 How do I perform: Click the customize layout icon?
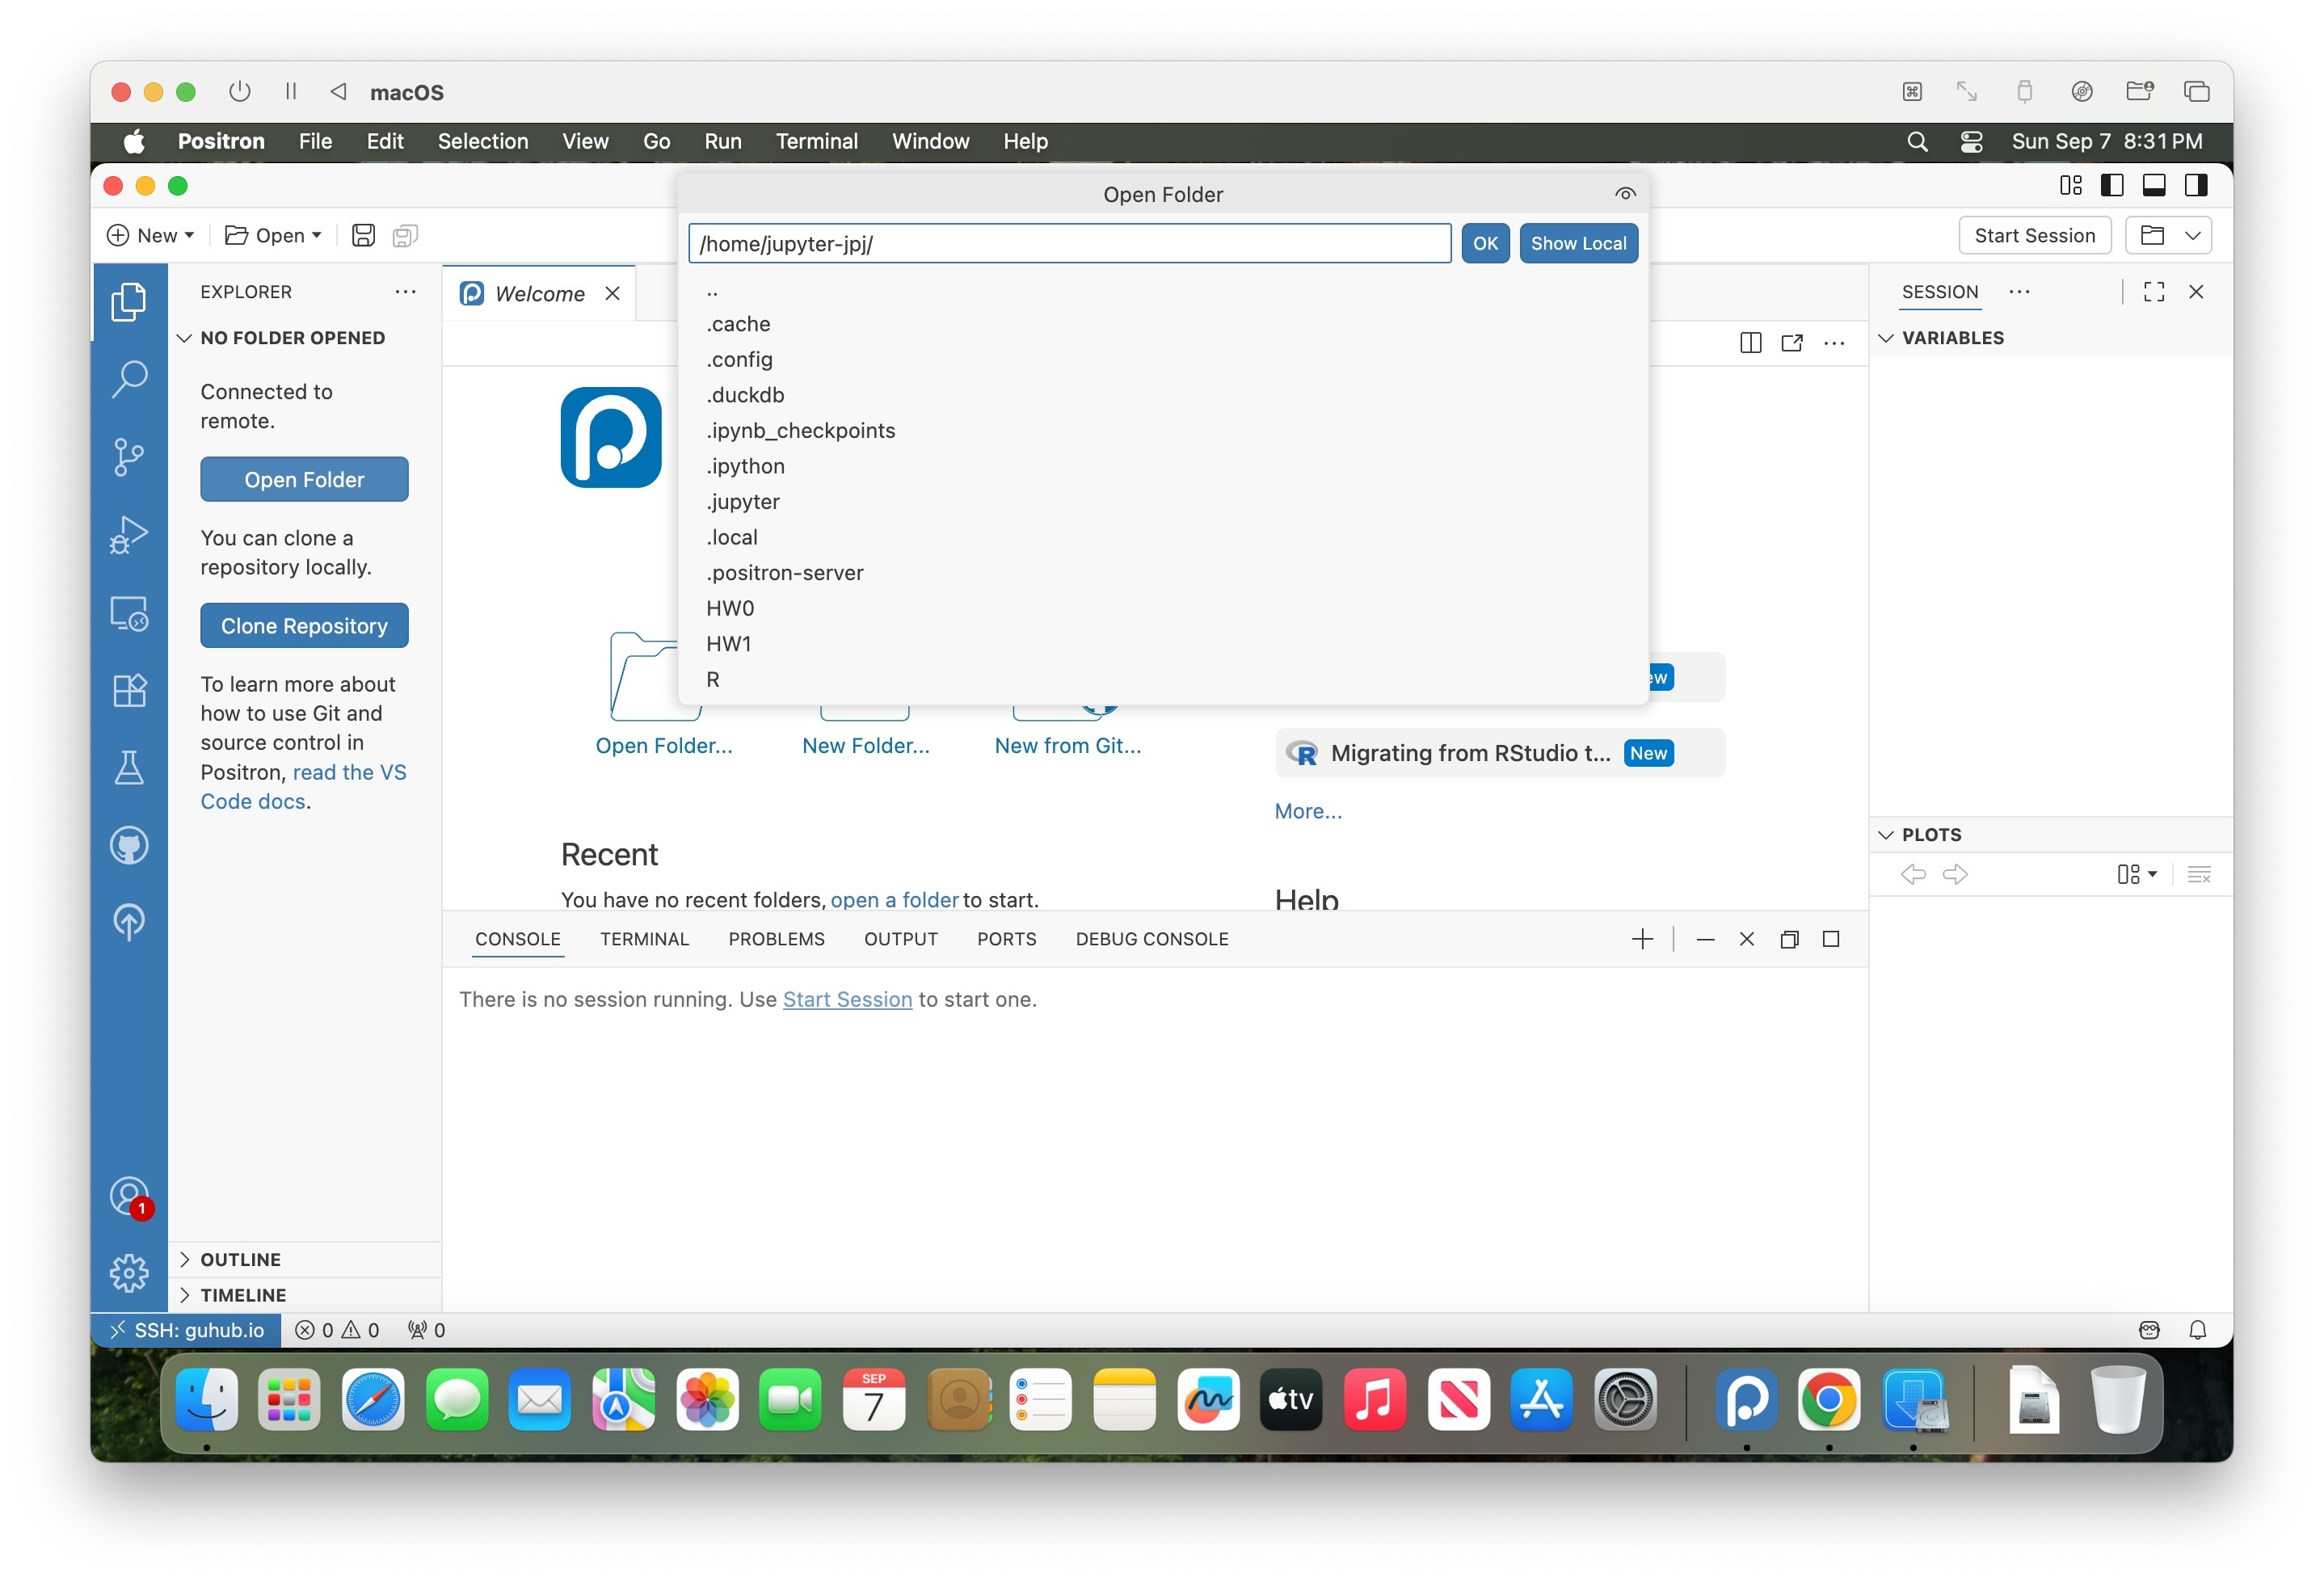point(2070,185)
